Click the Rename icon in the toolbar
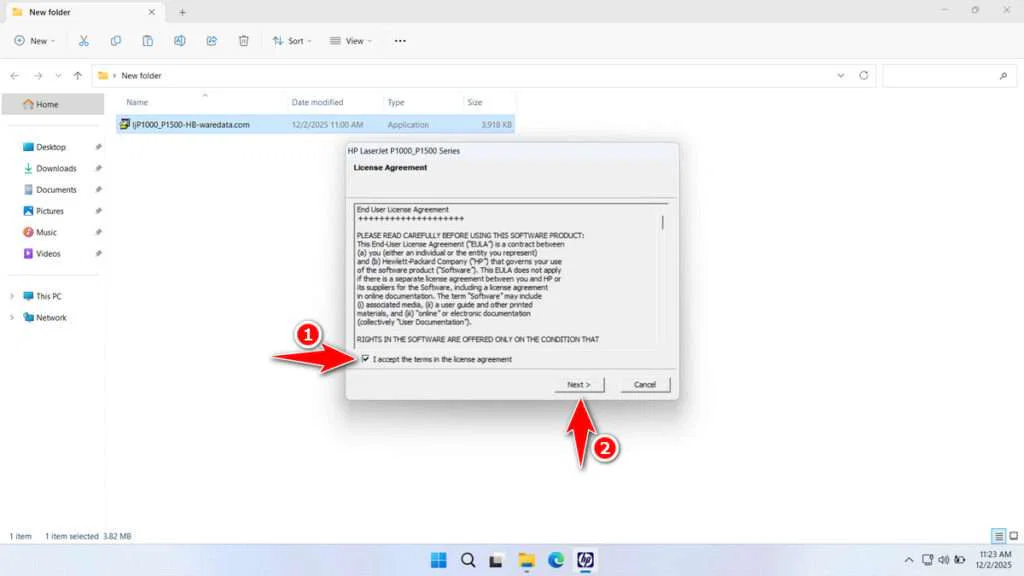The image size is (1024, 576). [180, 40]
